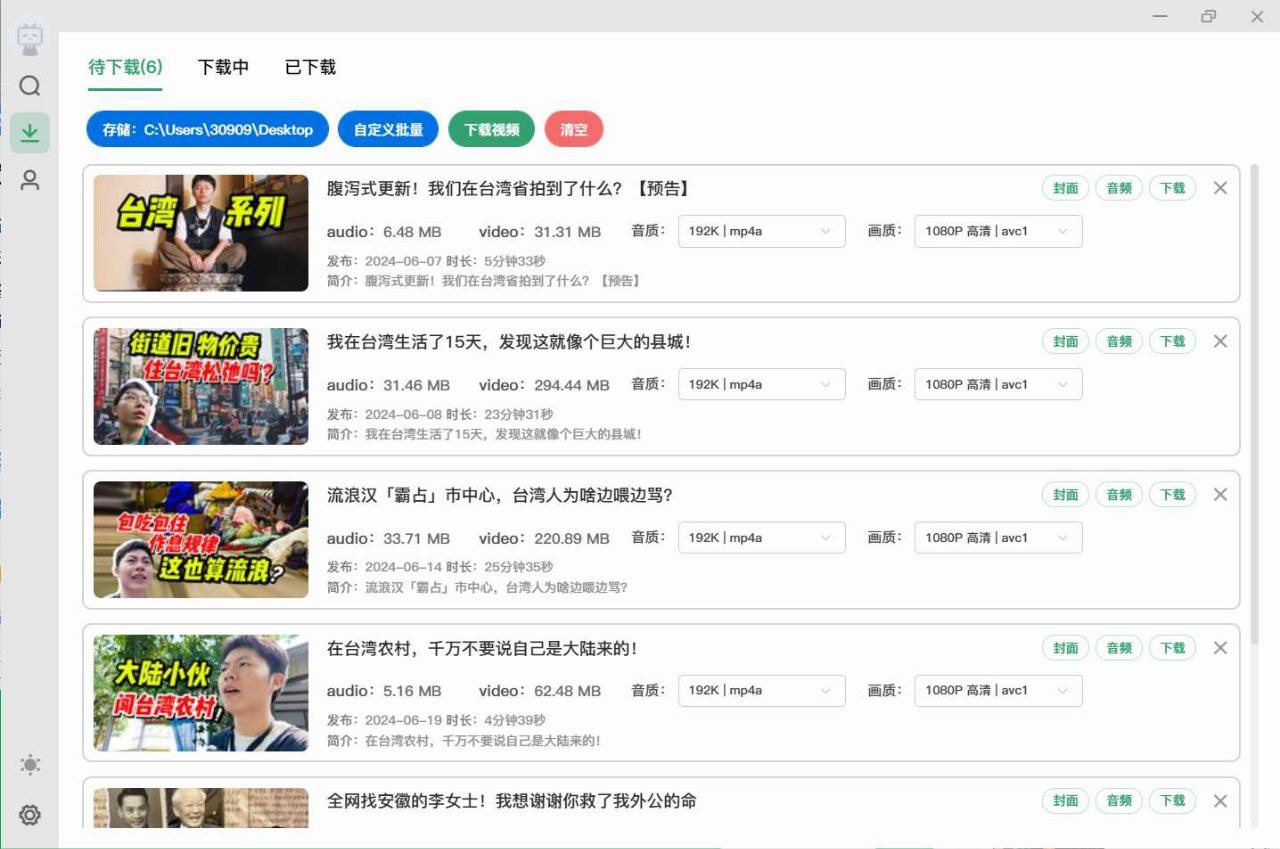1280x849 pixels.
Task: Open 画质 dropdown for 流浪汉「霸占」市中心 video
Action: click(x=998, y=537)
